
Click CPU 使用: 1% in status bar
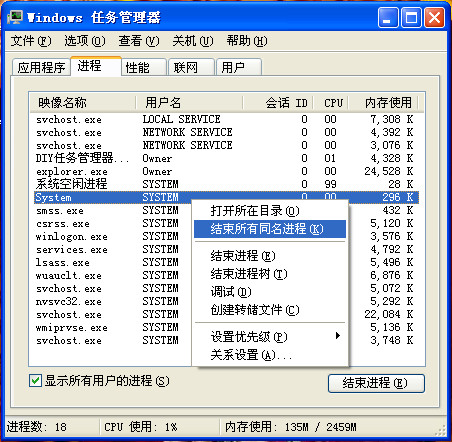141,427
